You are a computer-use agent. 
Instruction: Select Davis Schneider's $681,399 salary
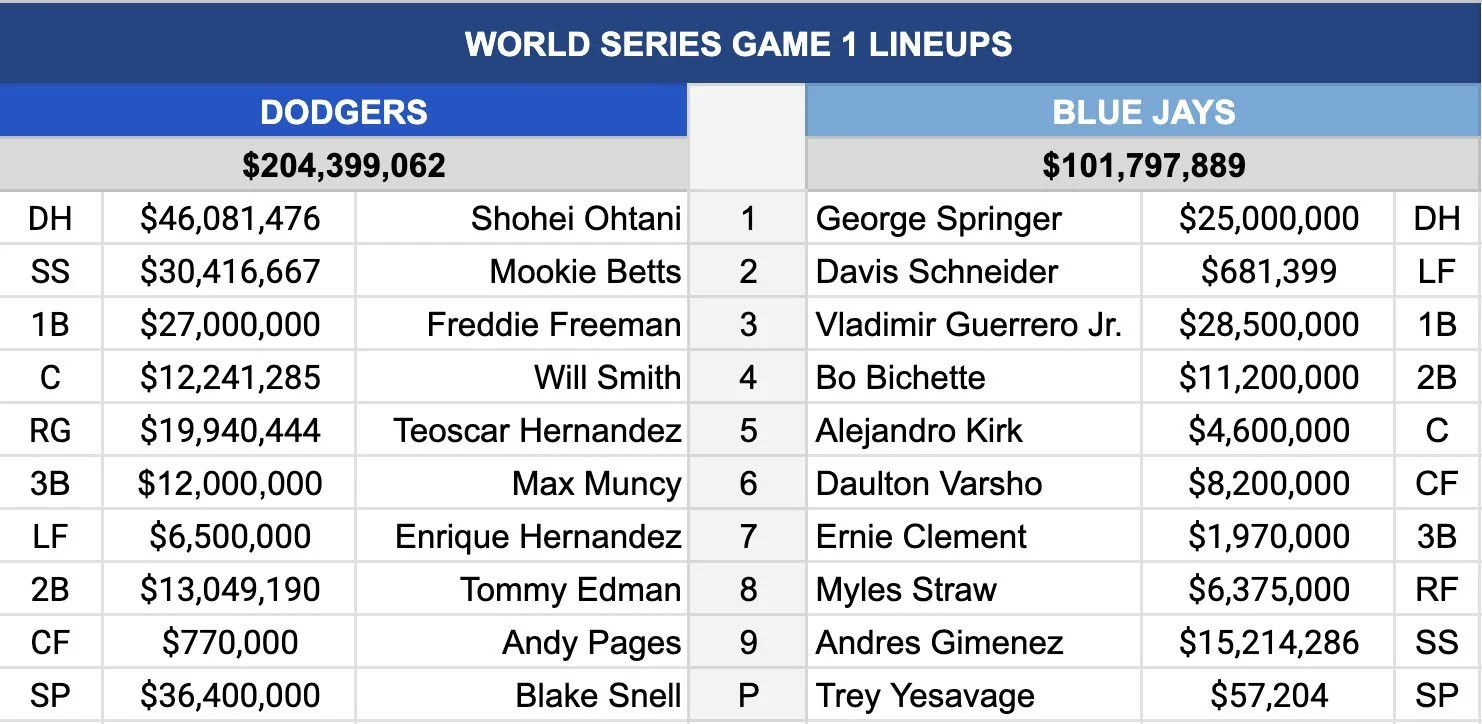click(x=1268, y=272)
